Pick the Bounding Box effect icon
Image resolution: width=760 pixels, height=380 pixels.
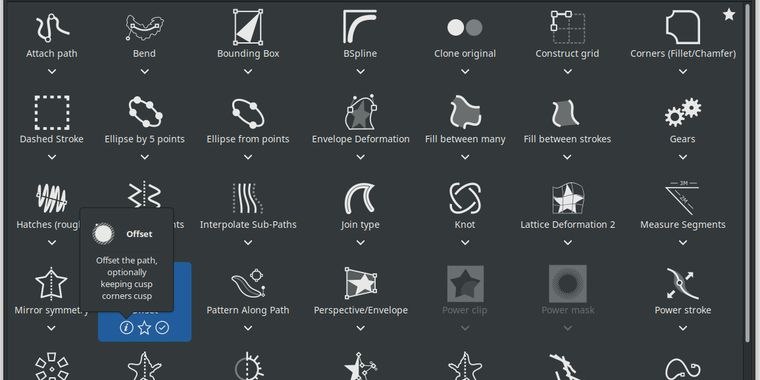(248, 28)
